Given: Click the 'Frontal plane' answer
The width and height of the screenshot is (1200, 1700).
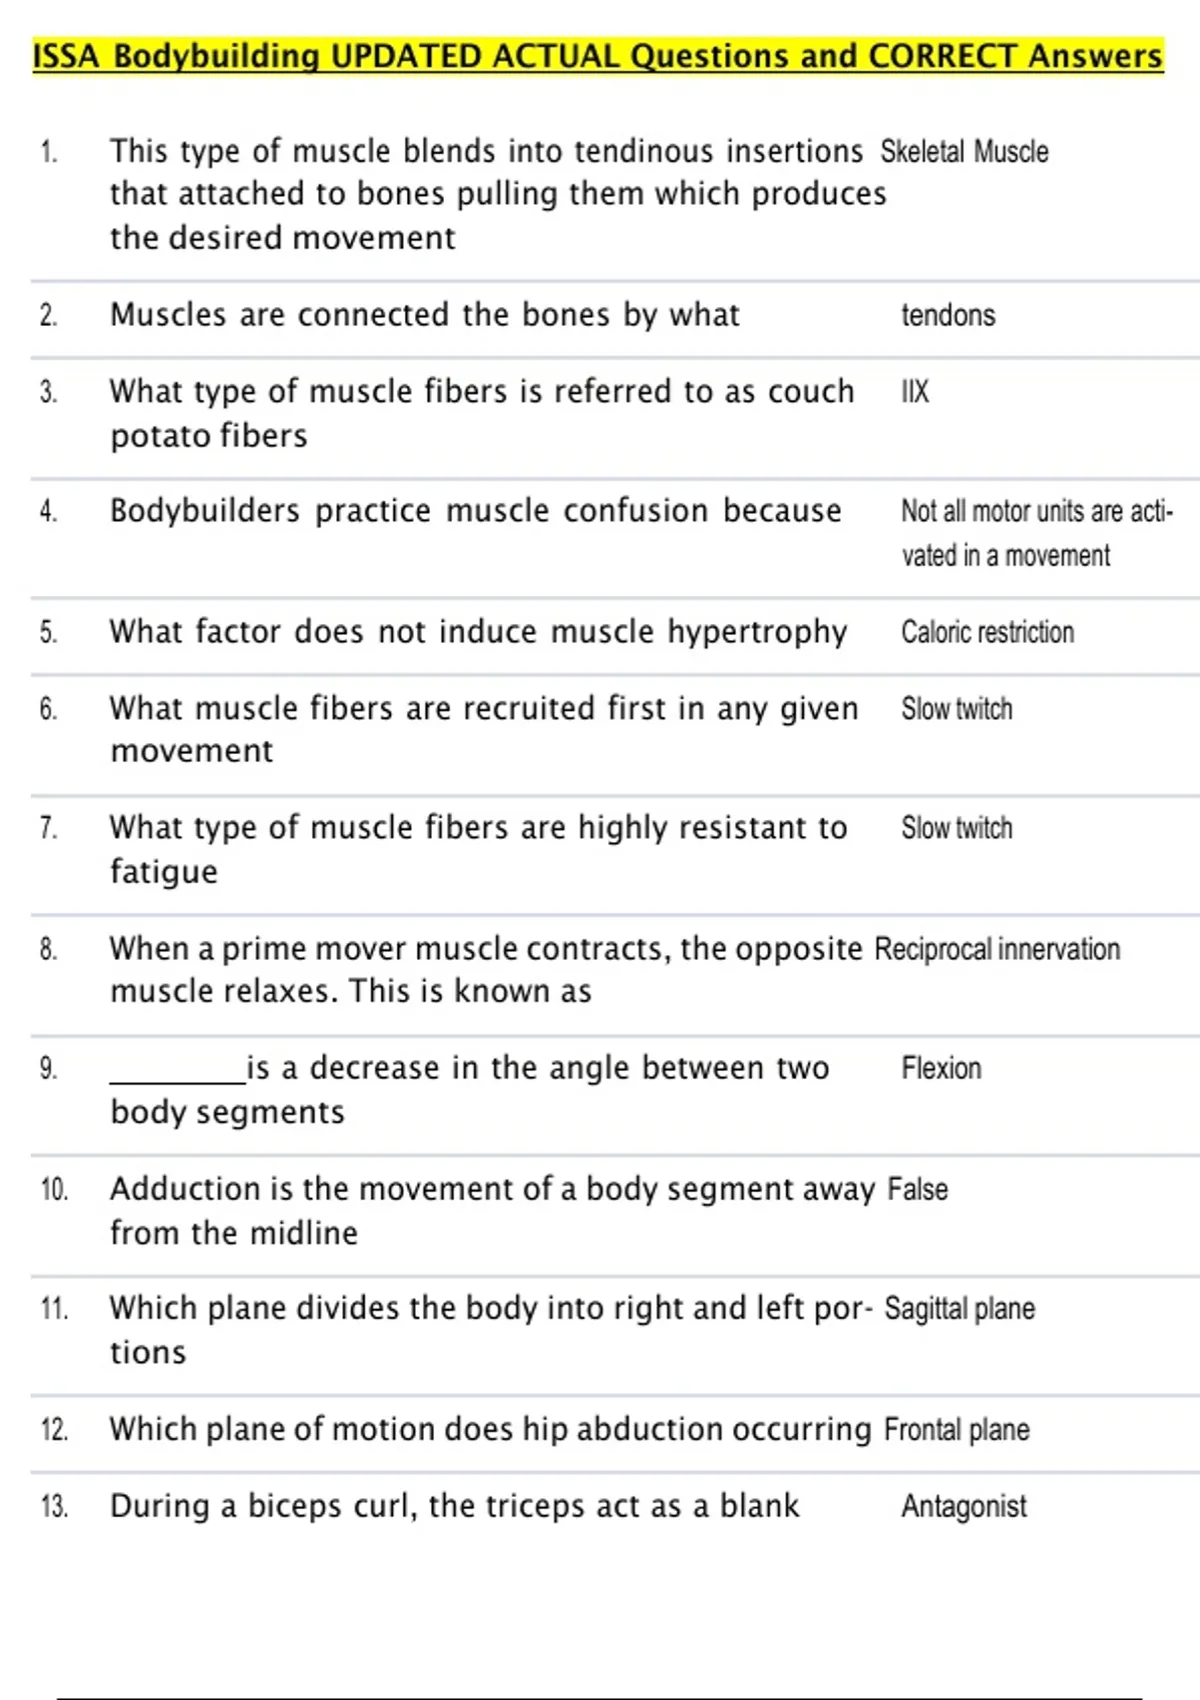Looking at the screenshot, I should [x=956, y=1430].
